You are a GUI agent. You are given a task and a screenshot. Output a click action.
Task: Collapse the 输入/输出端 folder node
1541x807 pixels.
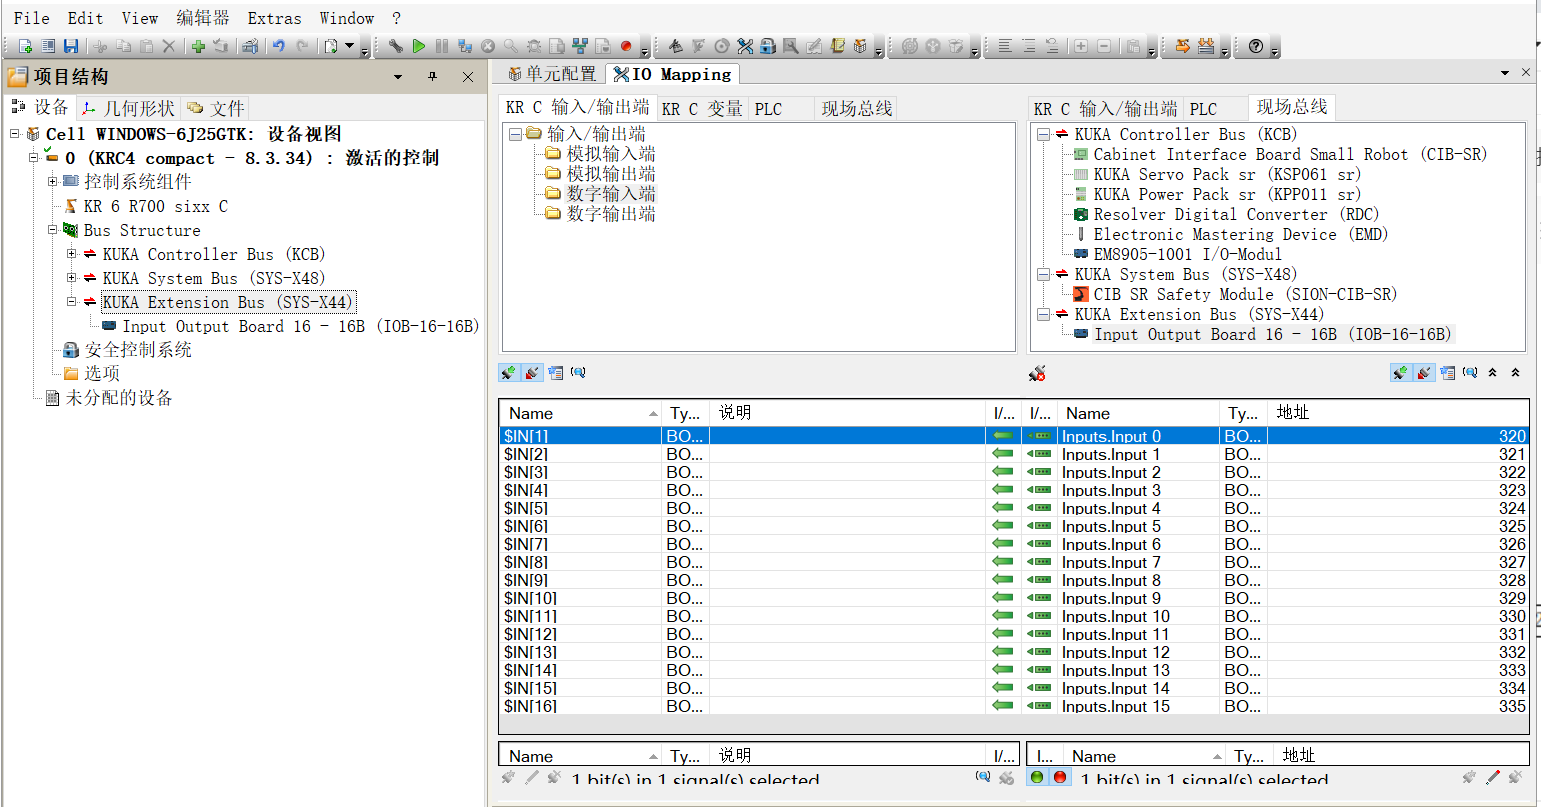pyautogui.click(x=515, y=134)
